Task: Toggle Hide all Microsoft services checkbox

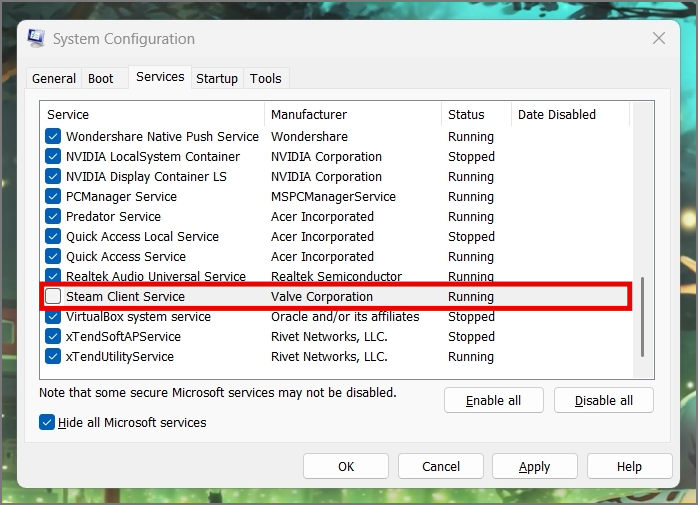Action: tap(47, 422)
